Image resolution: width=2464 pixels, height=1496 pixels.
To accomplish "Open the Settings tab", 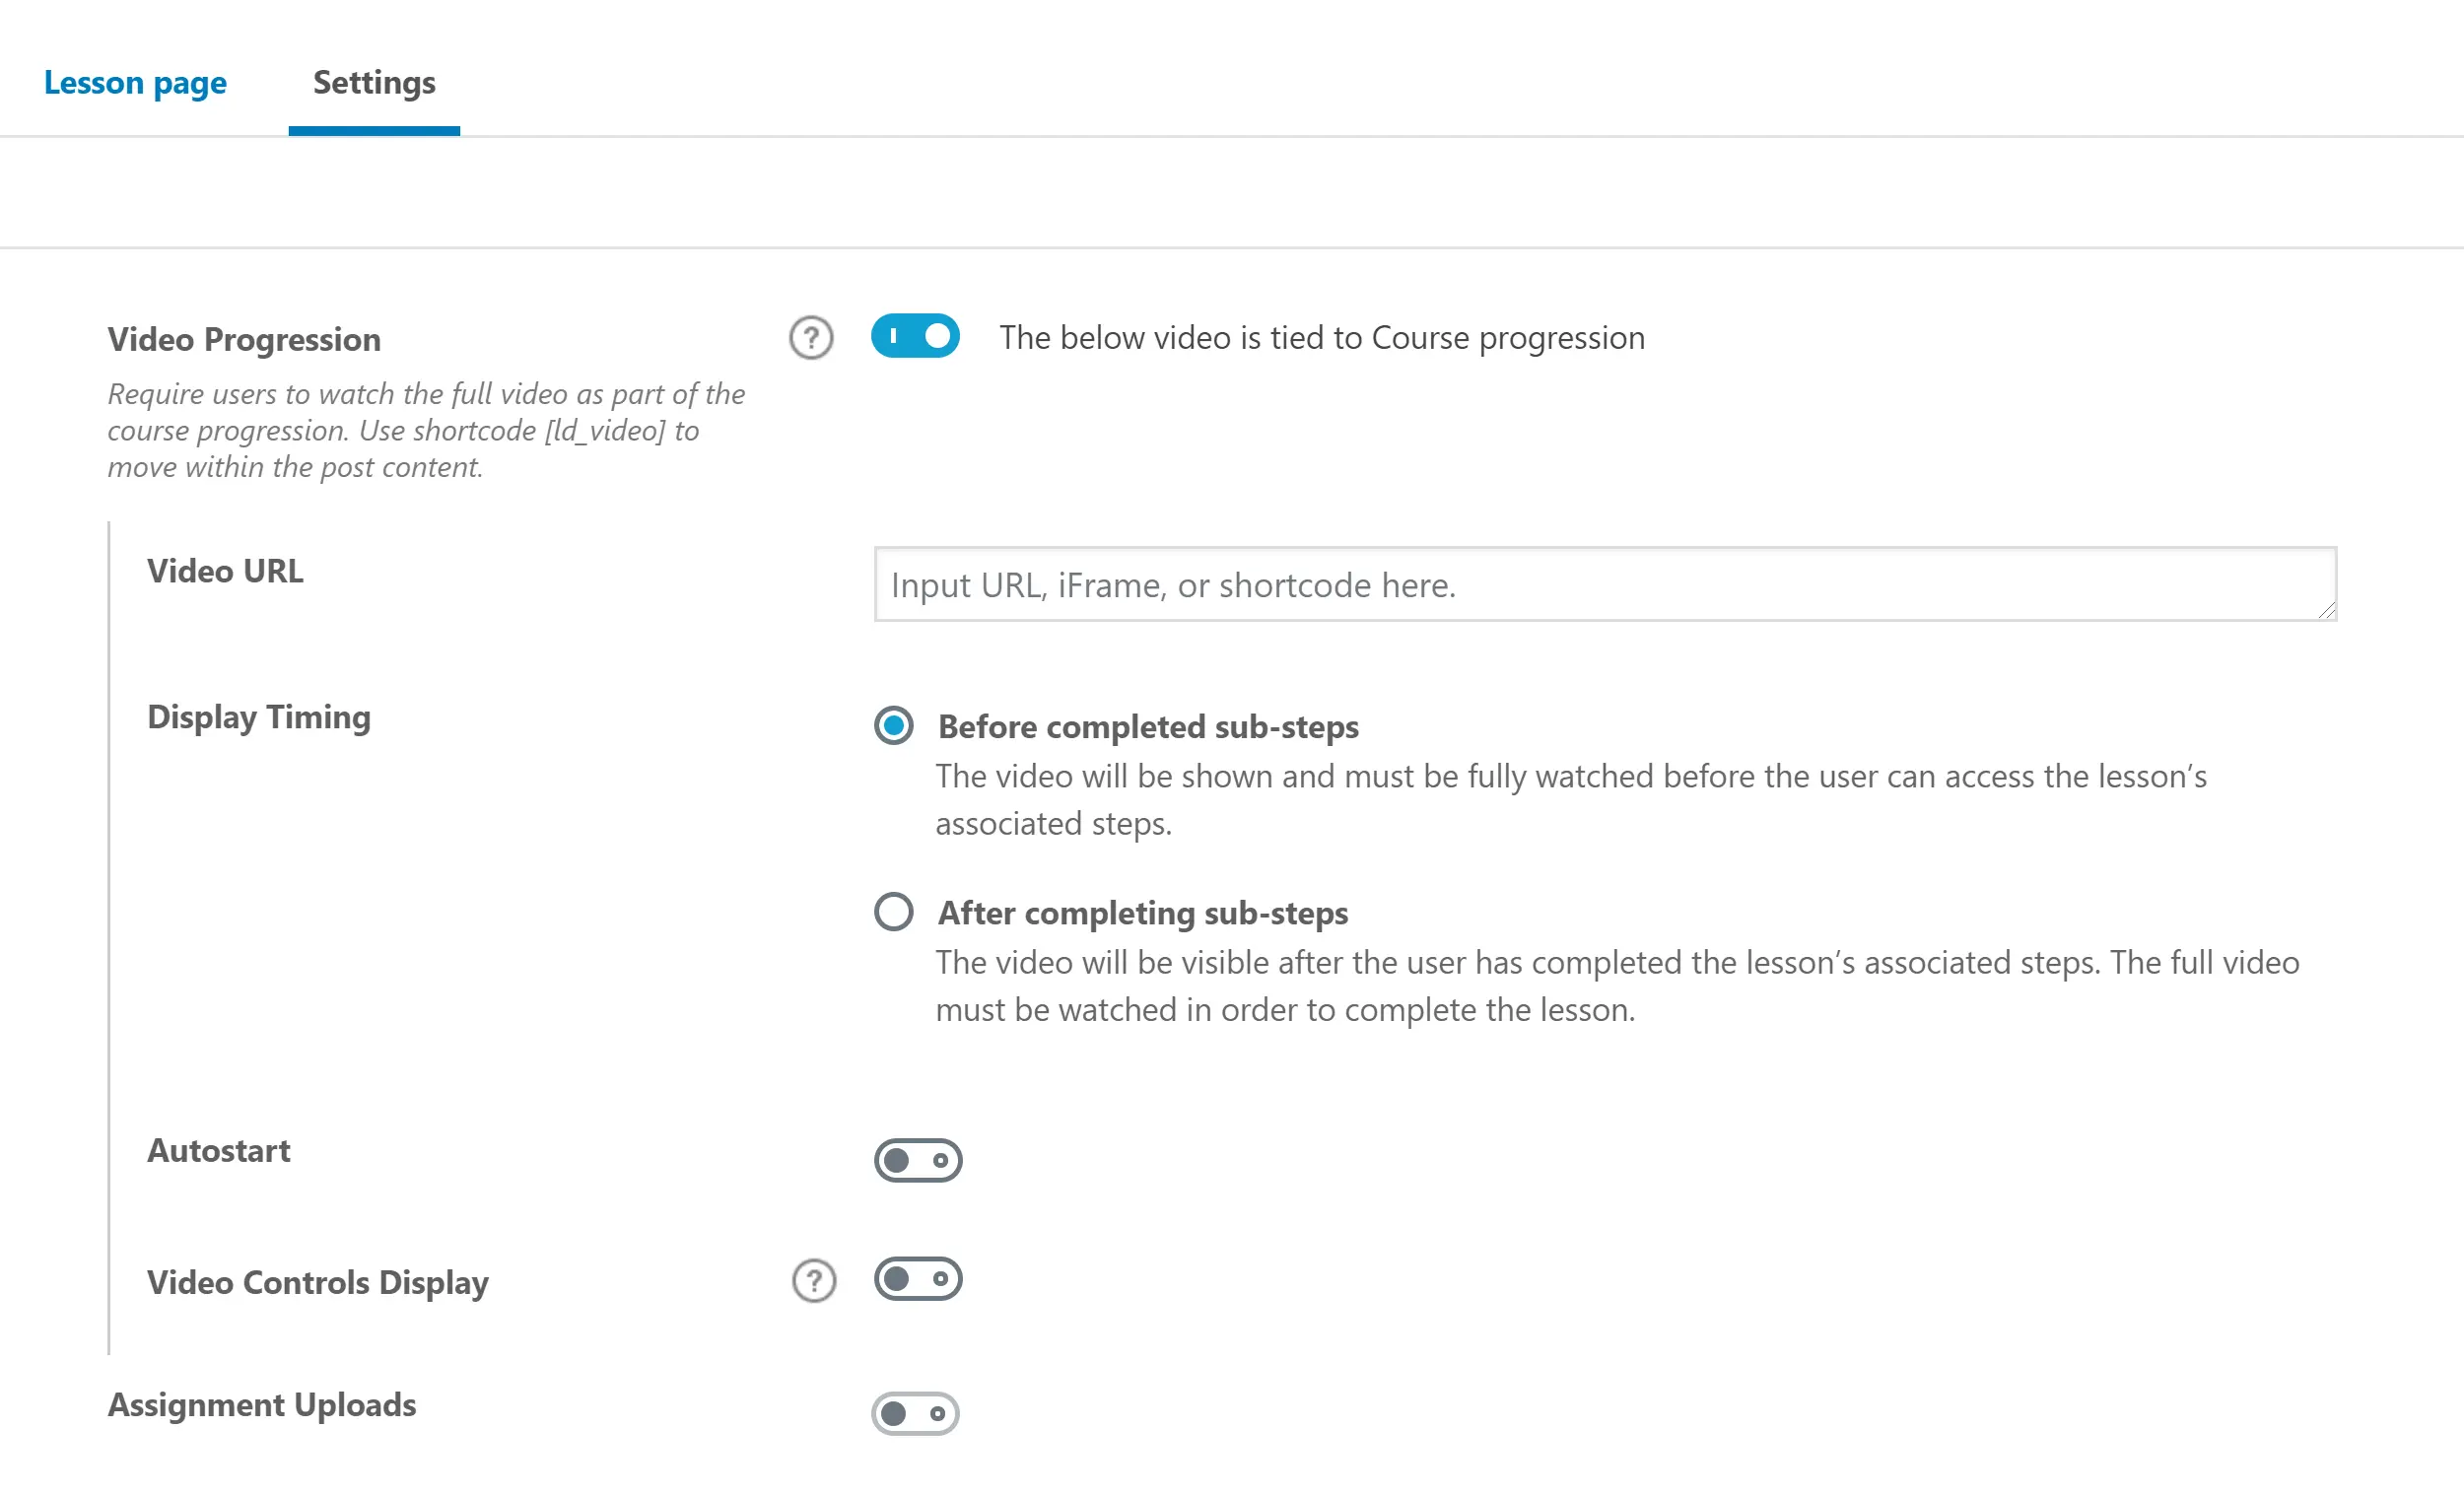I will pyautogui.click(x=374, y=82).
